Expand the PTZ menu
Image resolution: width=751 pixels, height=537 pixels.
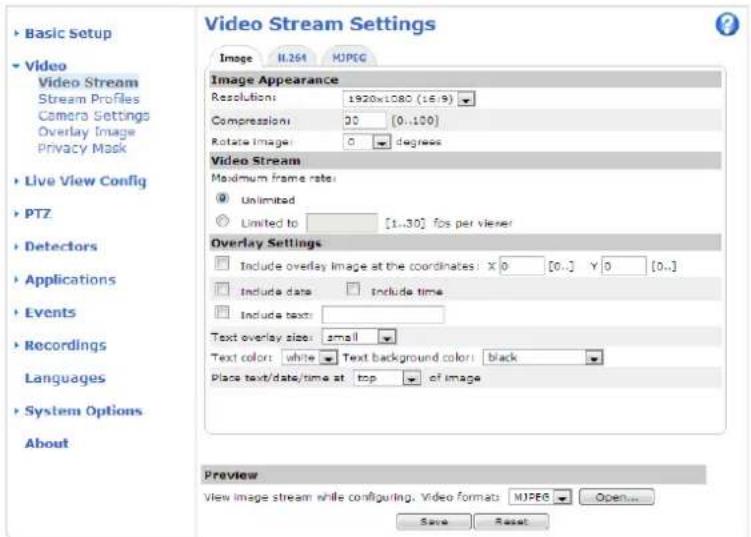tap(38, 214)
